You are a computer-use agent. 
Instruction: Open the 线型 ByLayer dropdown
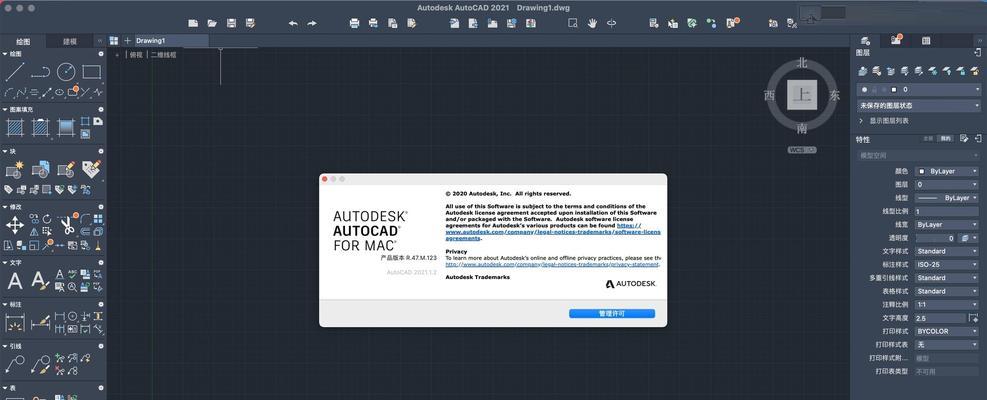click(x=947, y=198)
